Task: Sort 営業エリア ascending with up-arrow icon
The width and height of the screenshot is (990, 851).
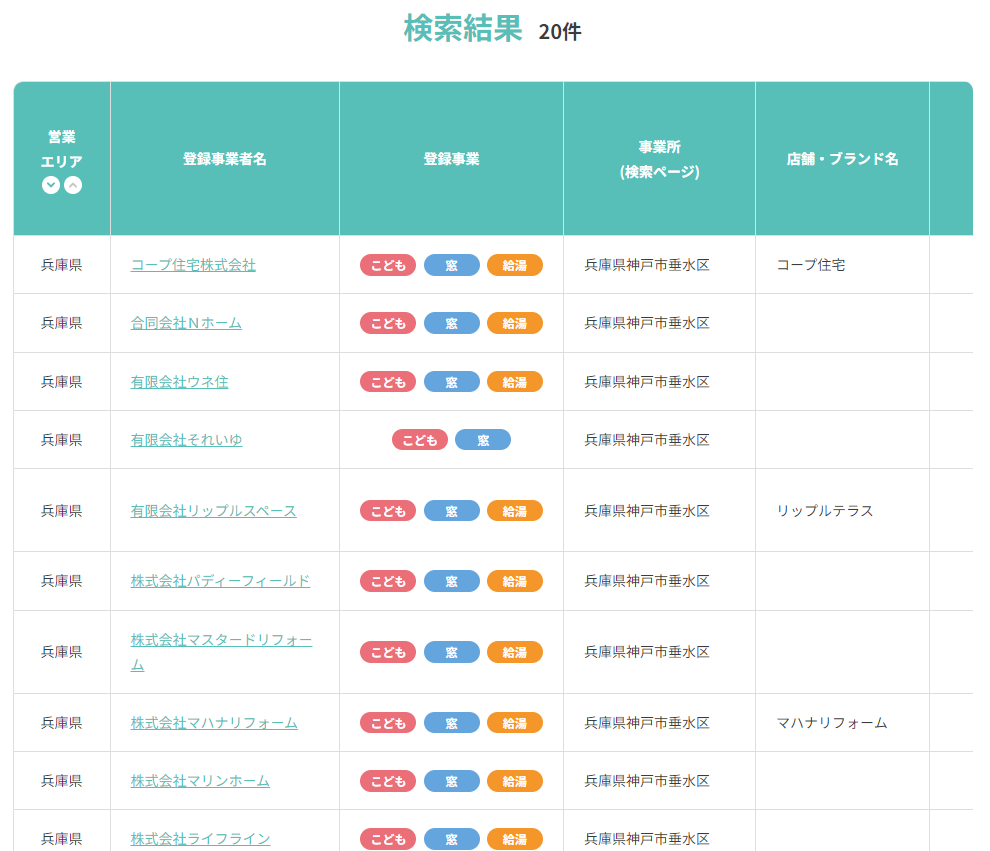Action: [73, 185]
